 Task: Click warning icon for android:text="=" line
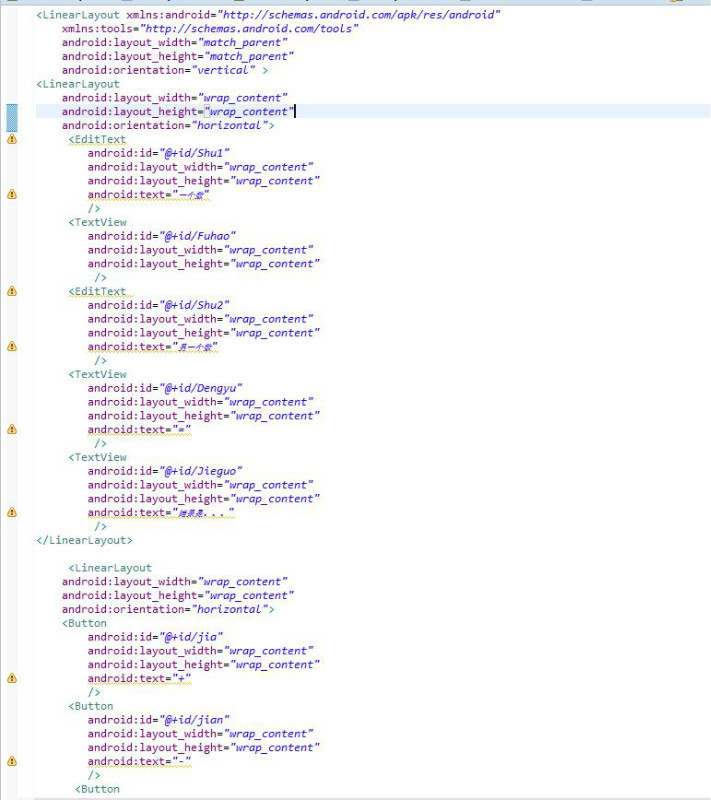pyautogui.click(x=12, y=430)
